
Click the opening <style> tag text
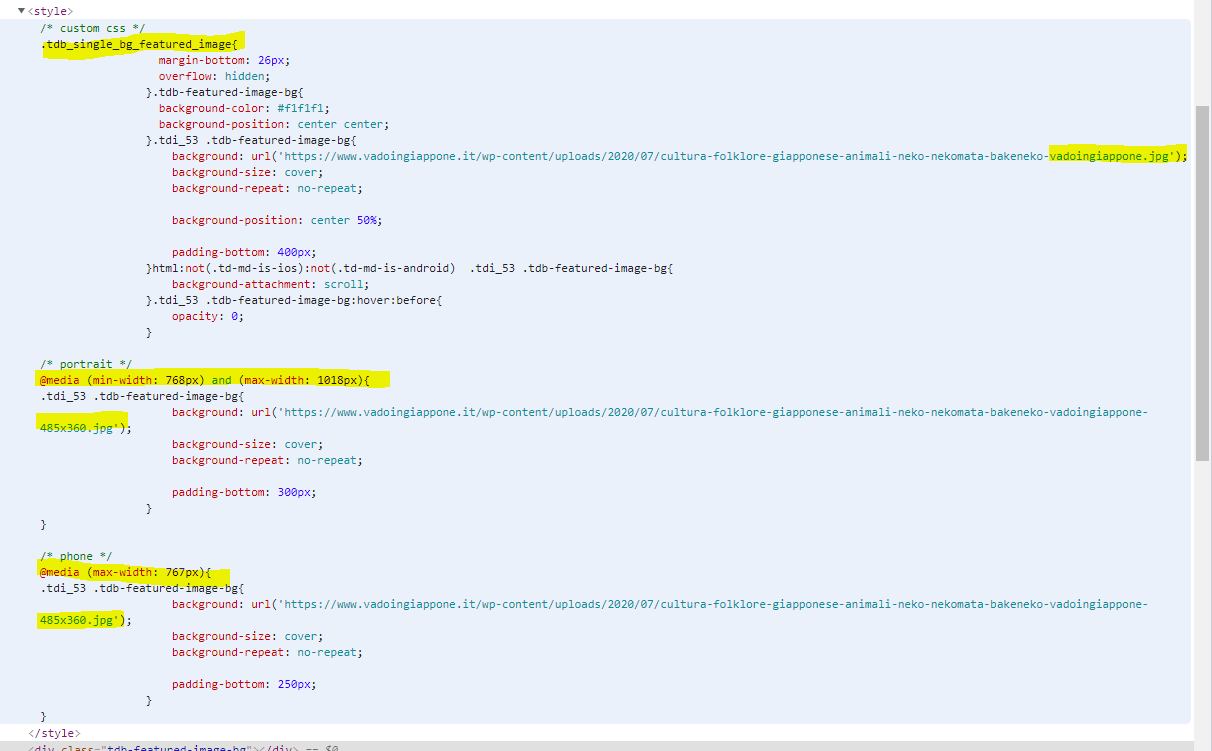click(x=51, y=11)
